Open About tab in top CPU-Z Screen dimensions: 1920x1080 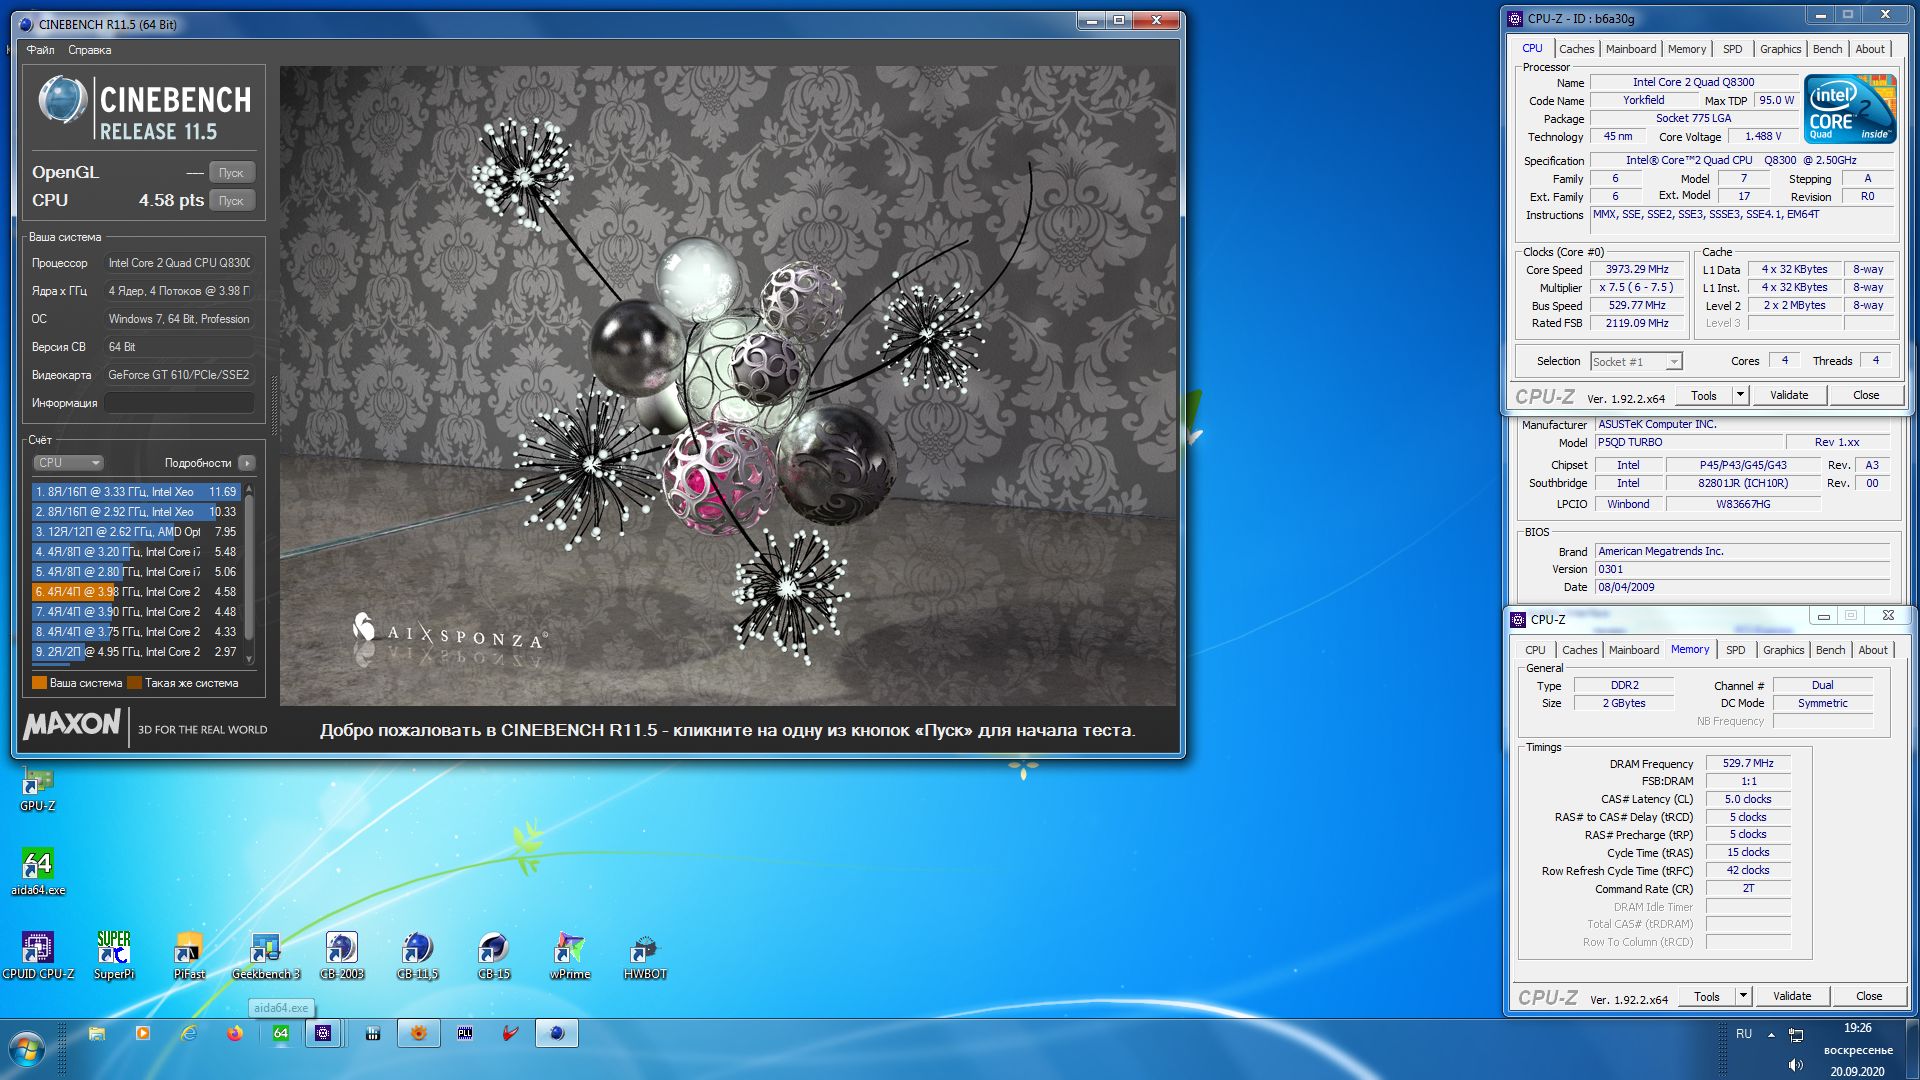[1870, 49]
